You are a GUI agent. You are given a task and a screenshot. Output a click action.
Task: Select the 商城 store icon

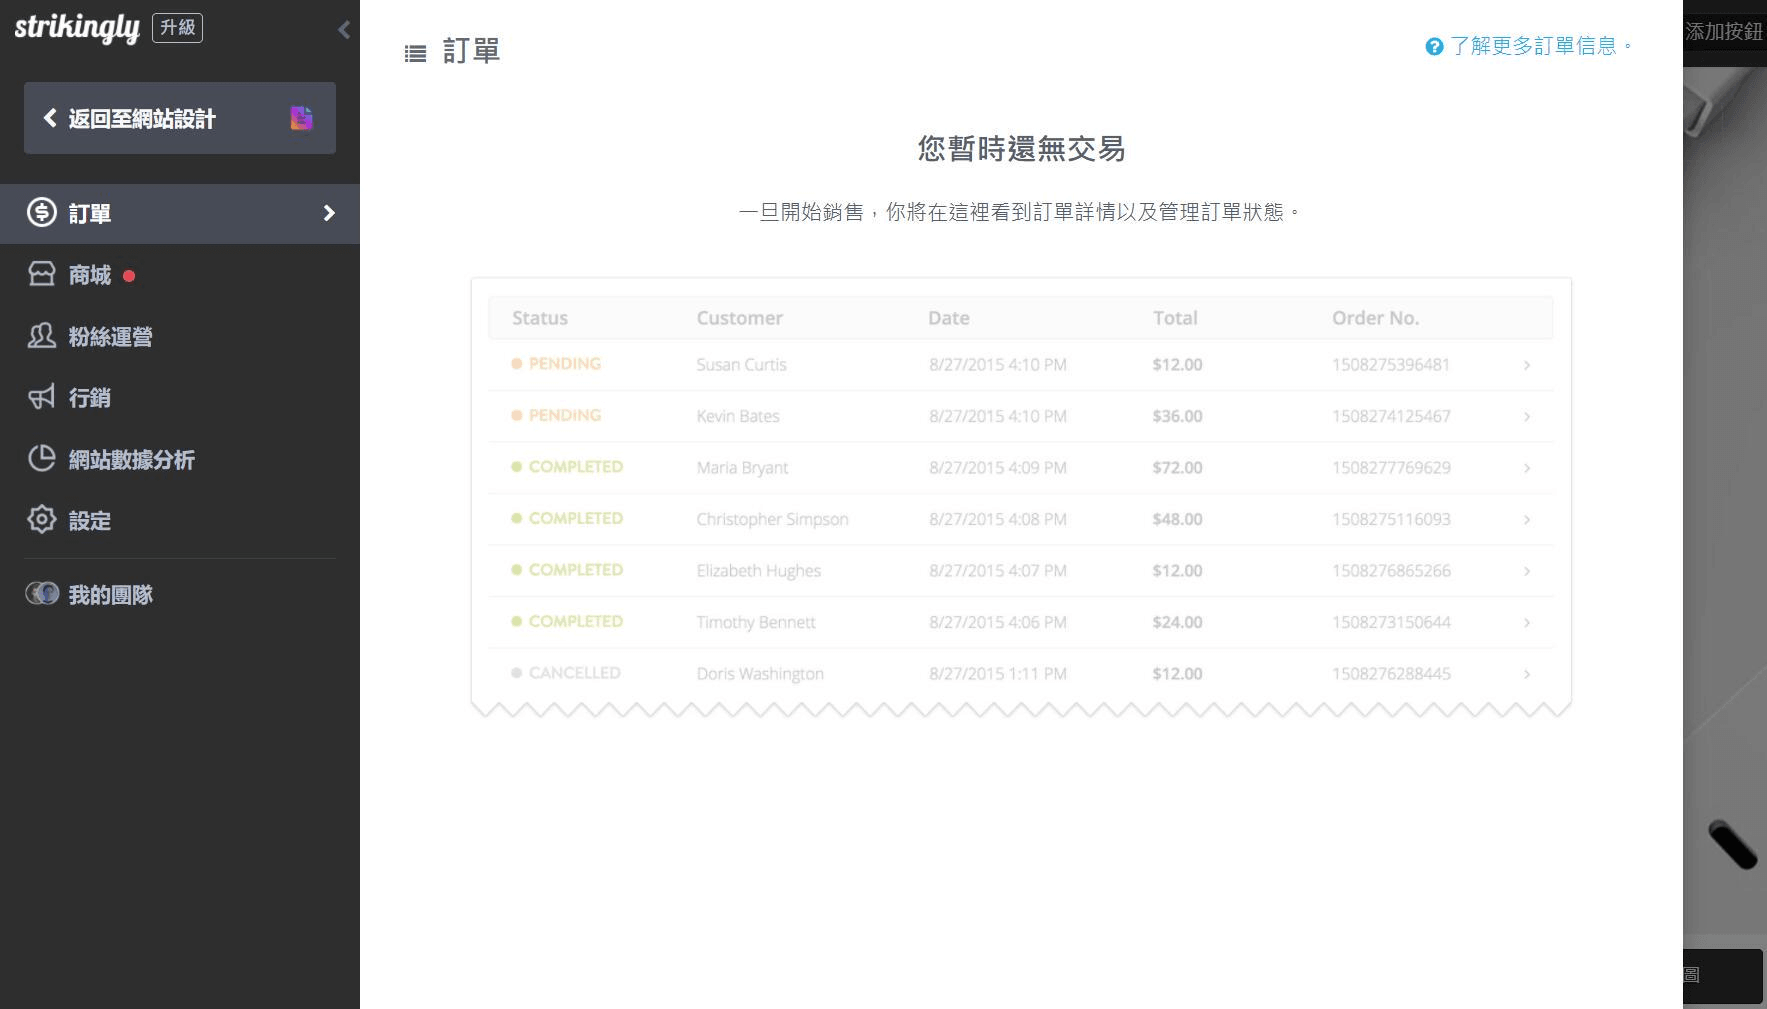[x=41, y=275]
